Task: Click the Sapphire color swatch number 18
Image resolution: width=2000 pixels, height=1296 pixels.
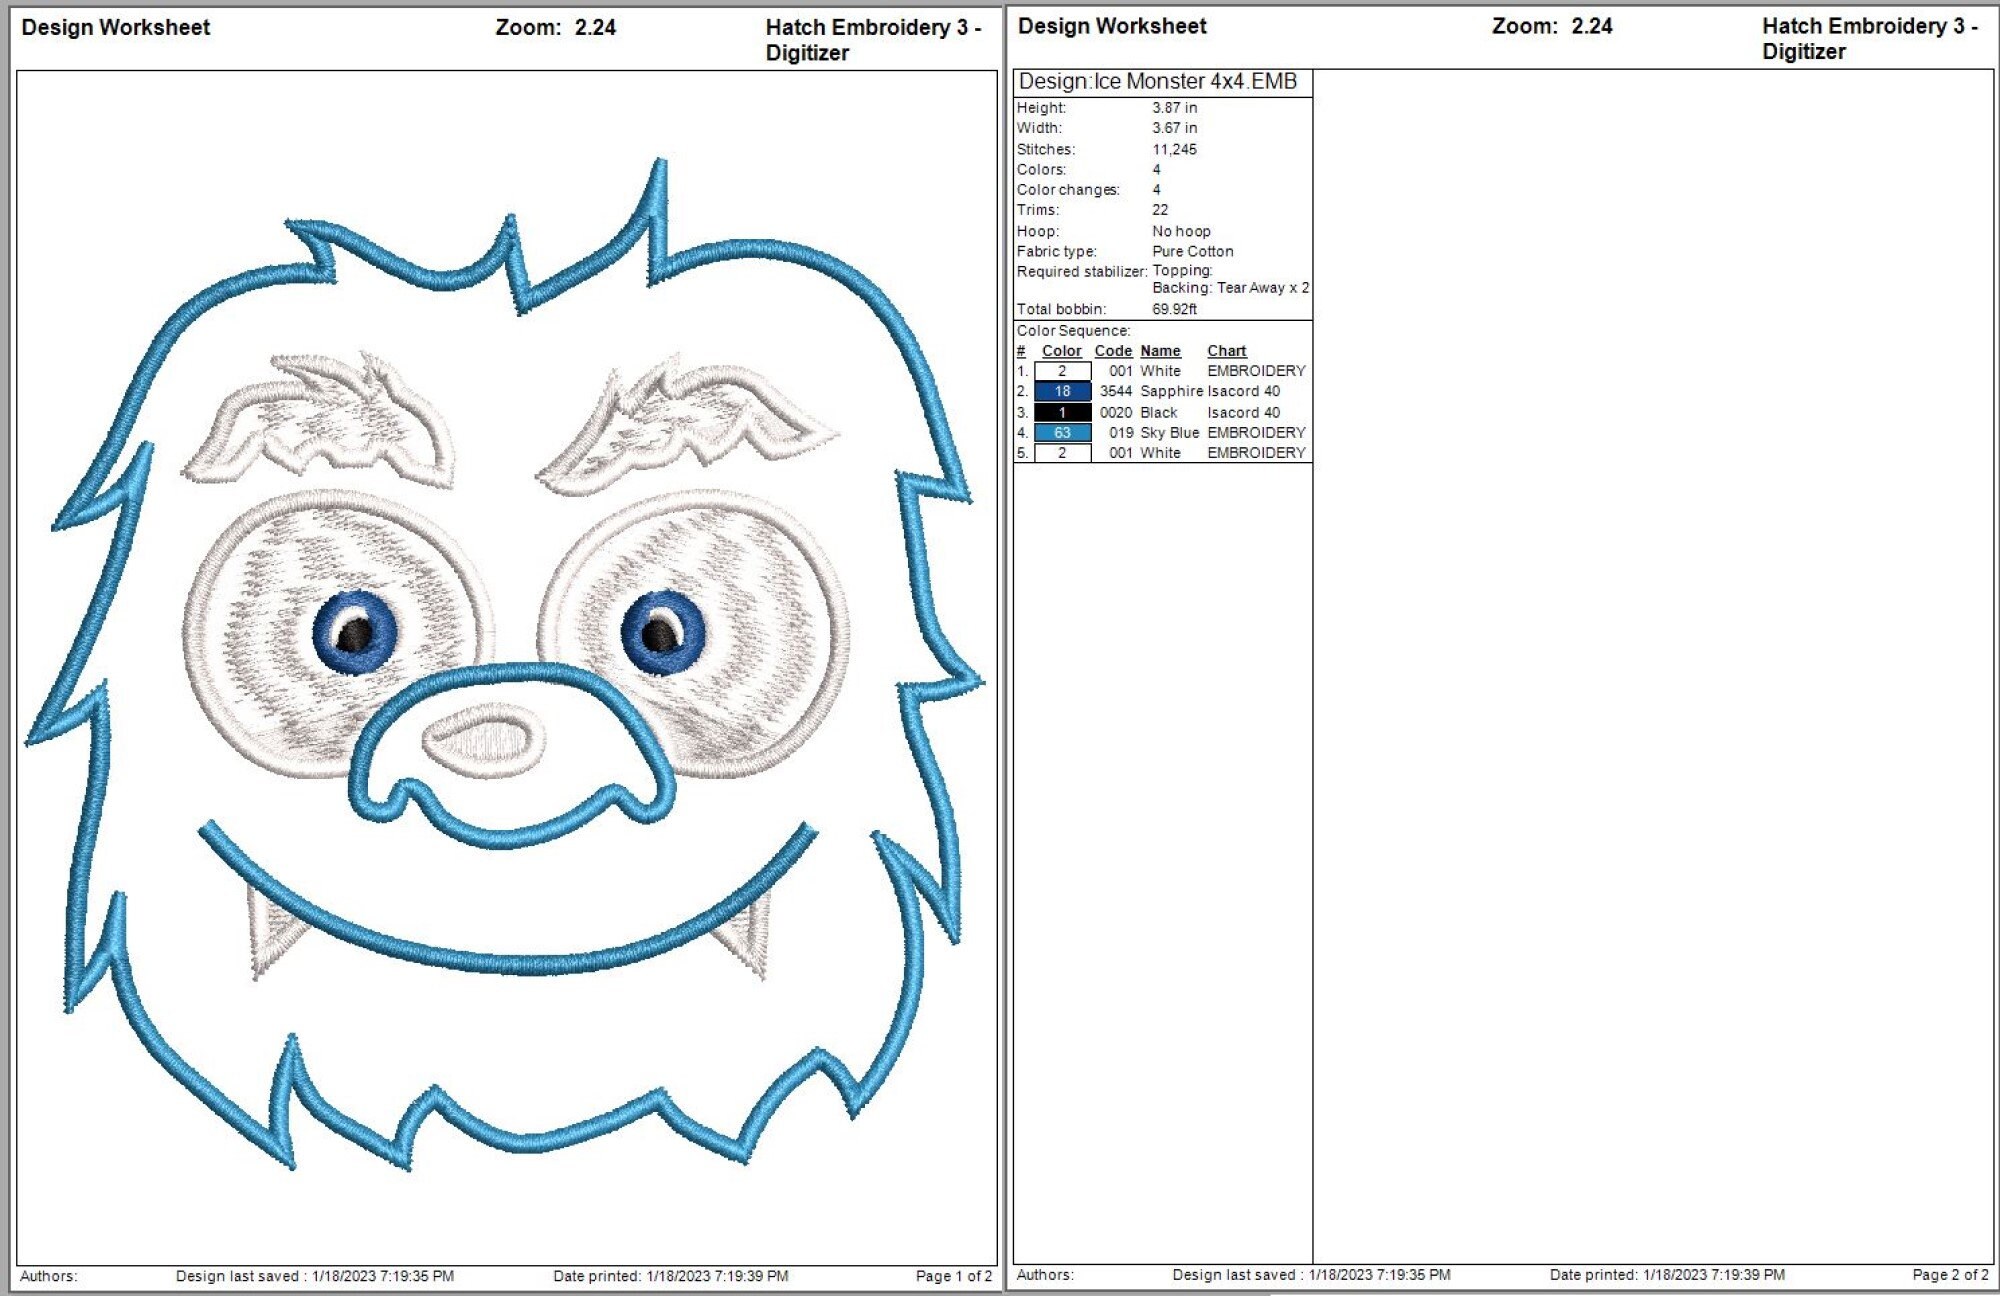Action: pos(1062,391)
